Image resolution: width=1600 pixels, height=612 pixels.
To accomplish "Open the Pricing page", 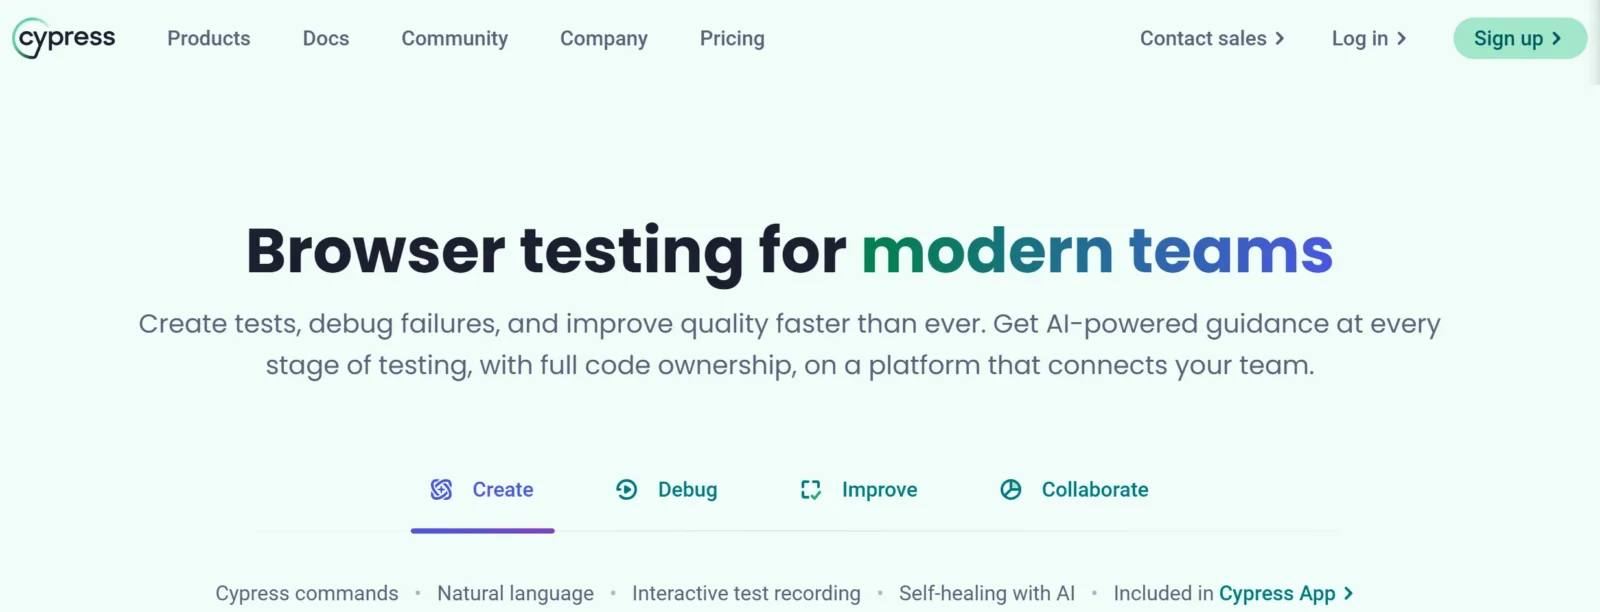I will click(x=732, y=38).
